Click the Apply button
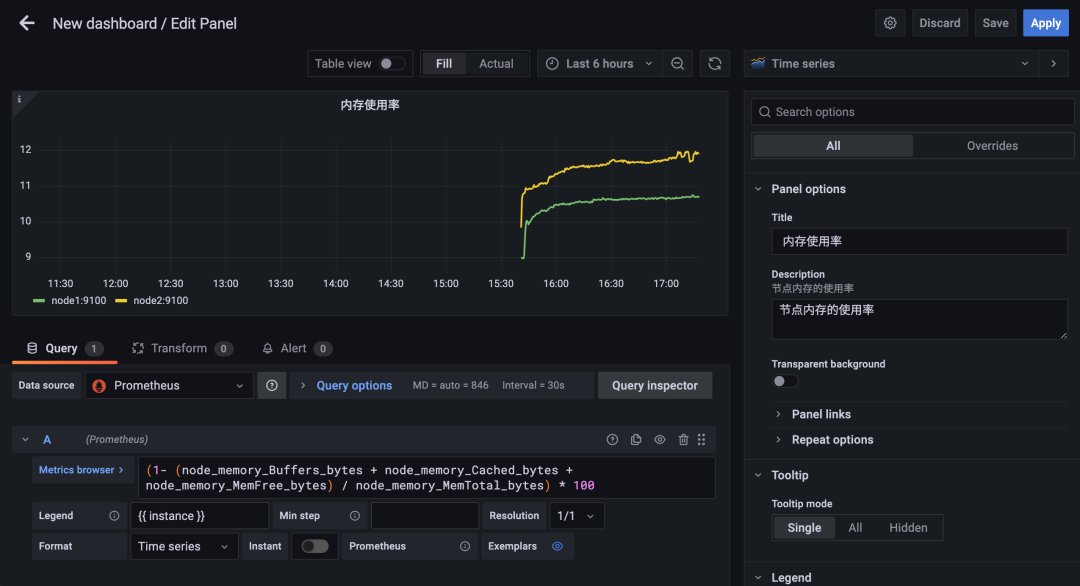 tap(1045, 23)
